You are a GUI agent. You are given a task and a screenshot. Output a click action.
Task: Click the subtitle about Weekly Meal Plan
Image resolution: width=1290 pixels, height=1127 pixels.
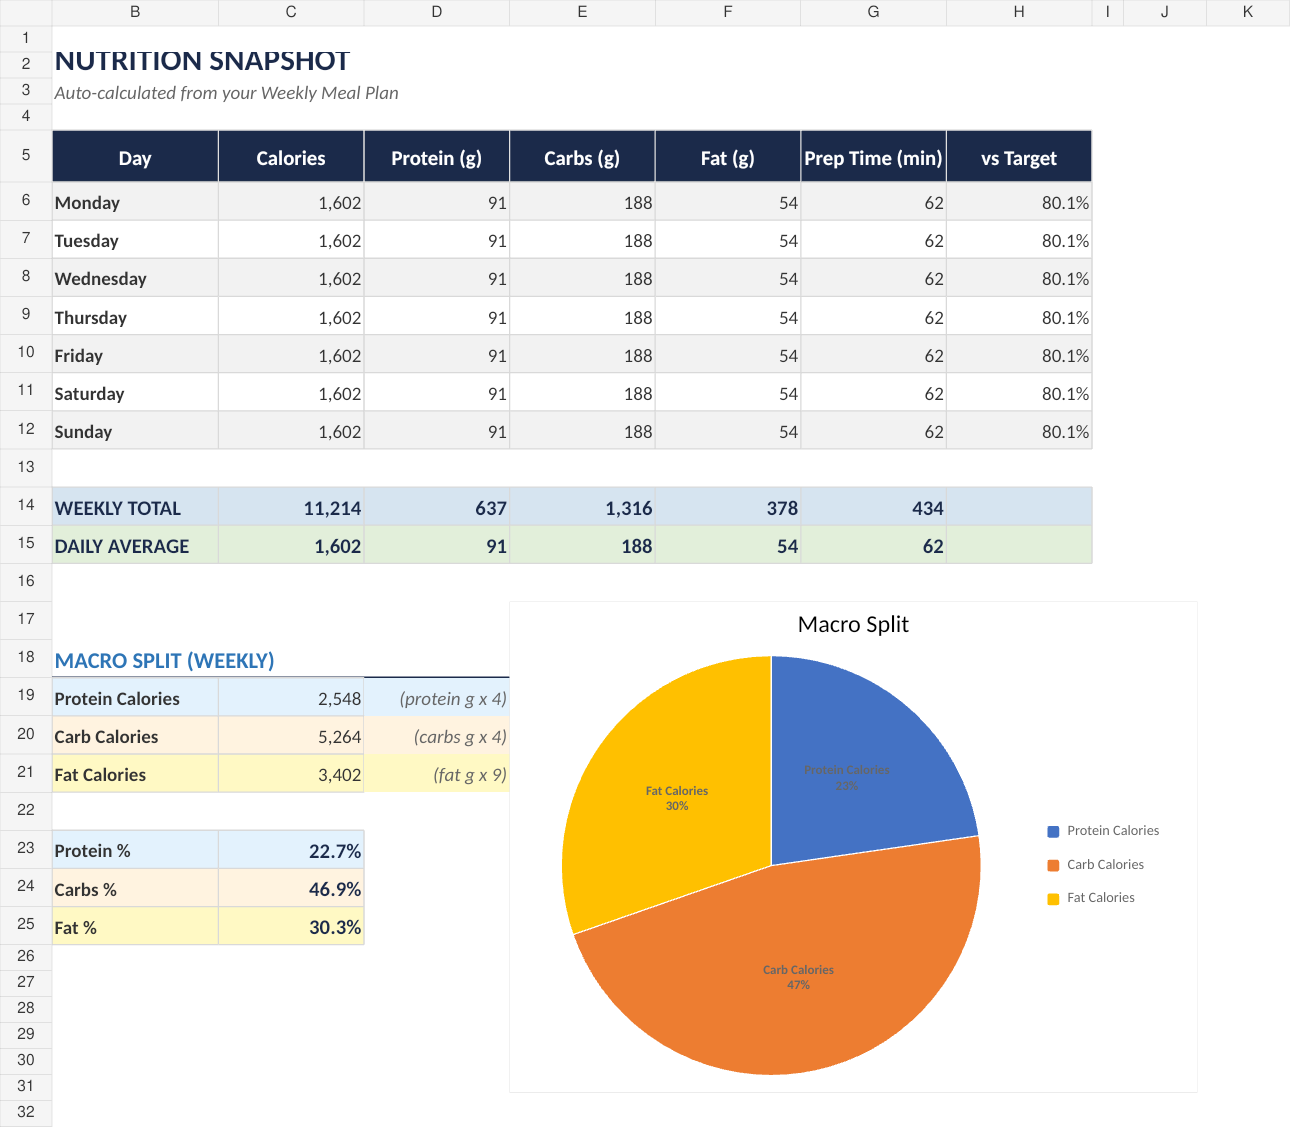pos(226,93)
